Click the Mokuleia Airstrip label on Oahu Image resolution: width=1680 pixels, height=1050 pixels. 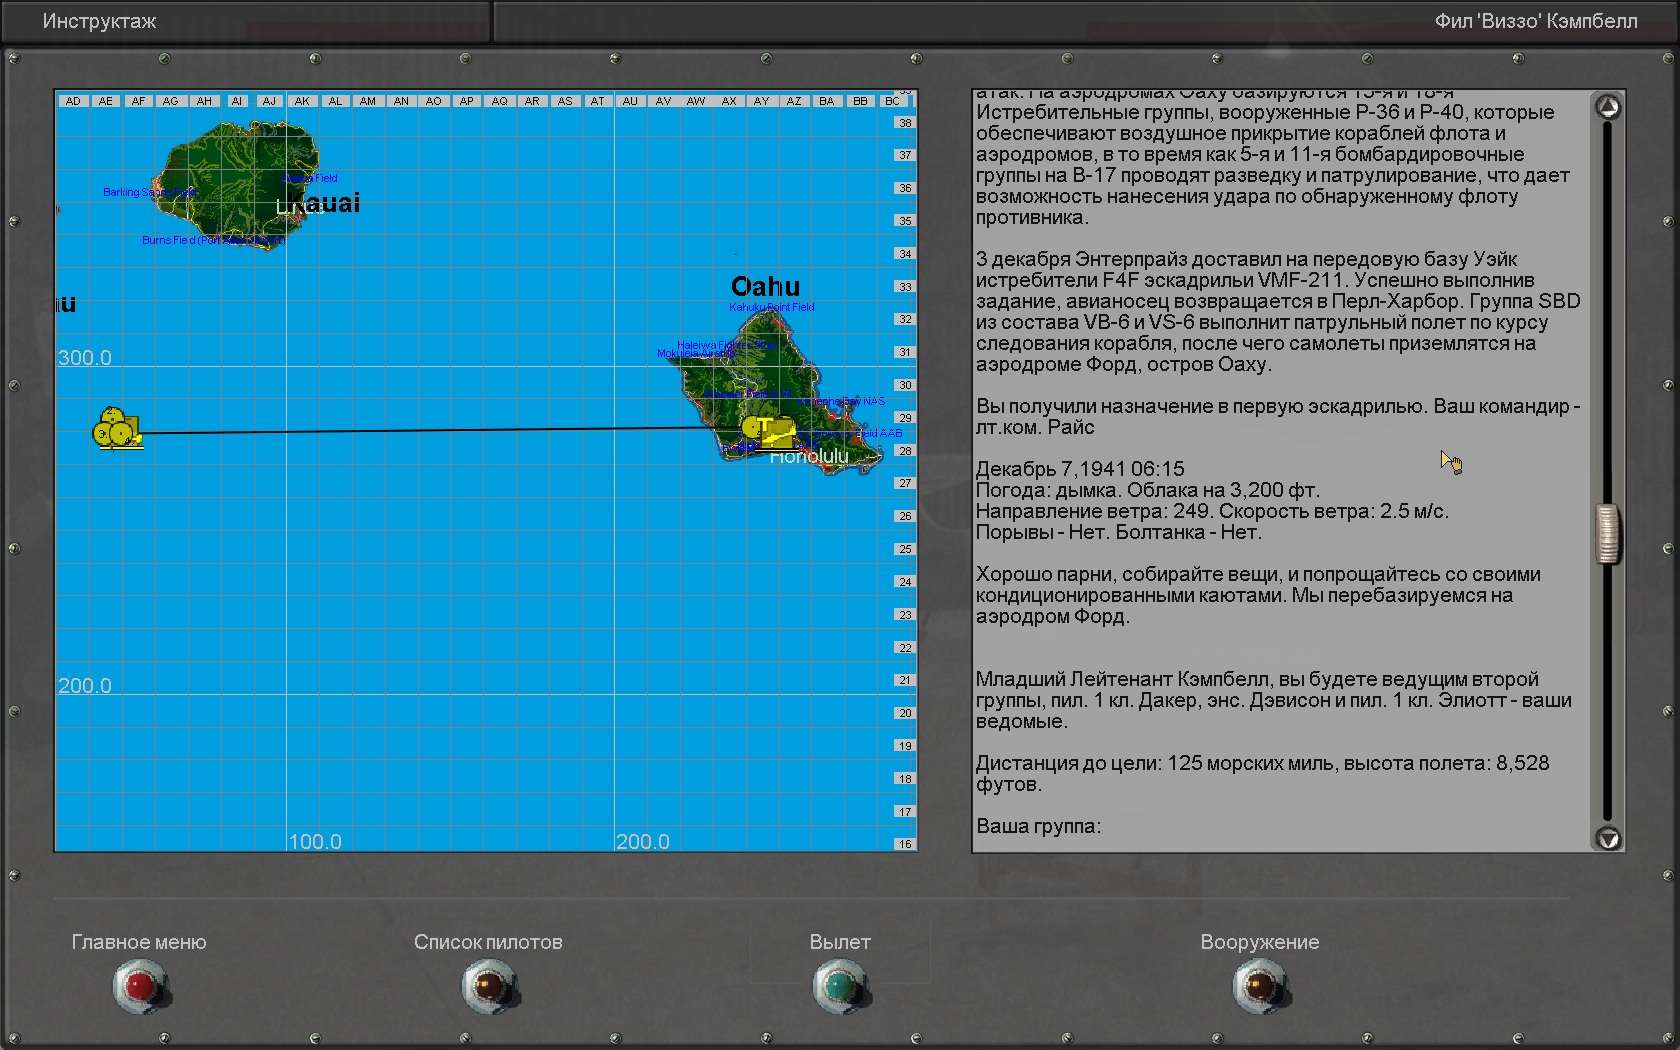695,353
